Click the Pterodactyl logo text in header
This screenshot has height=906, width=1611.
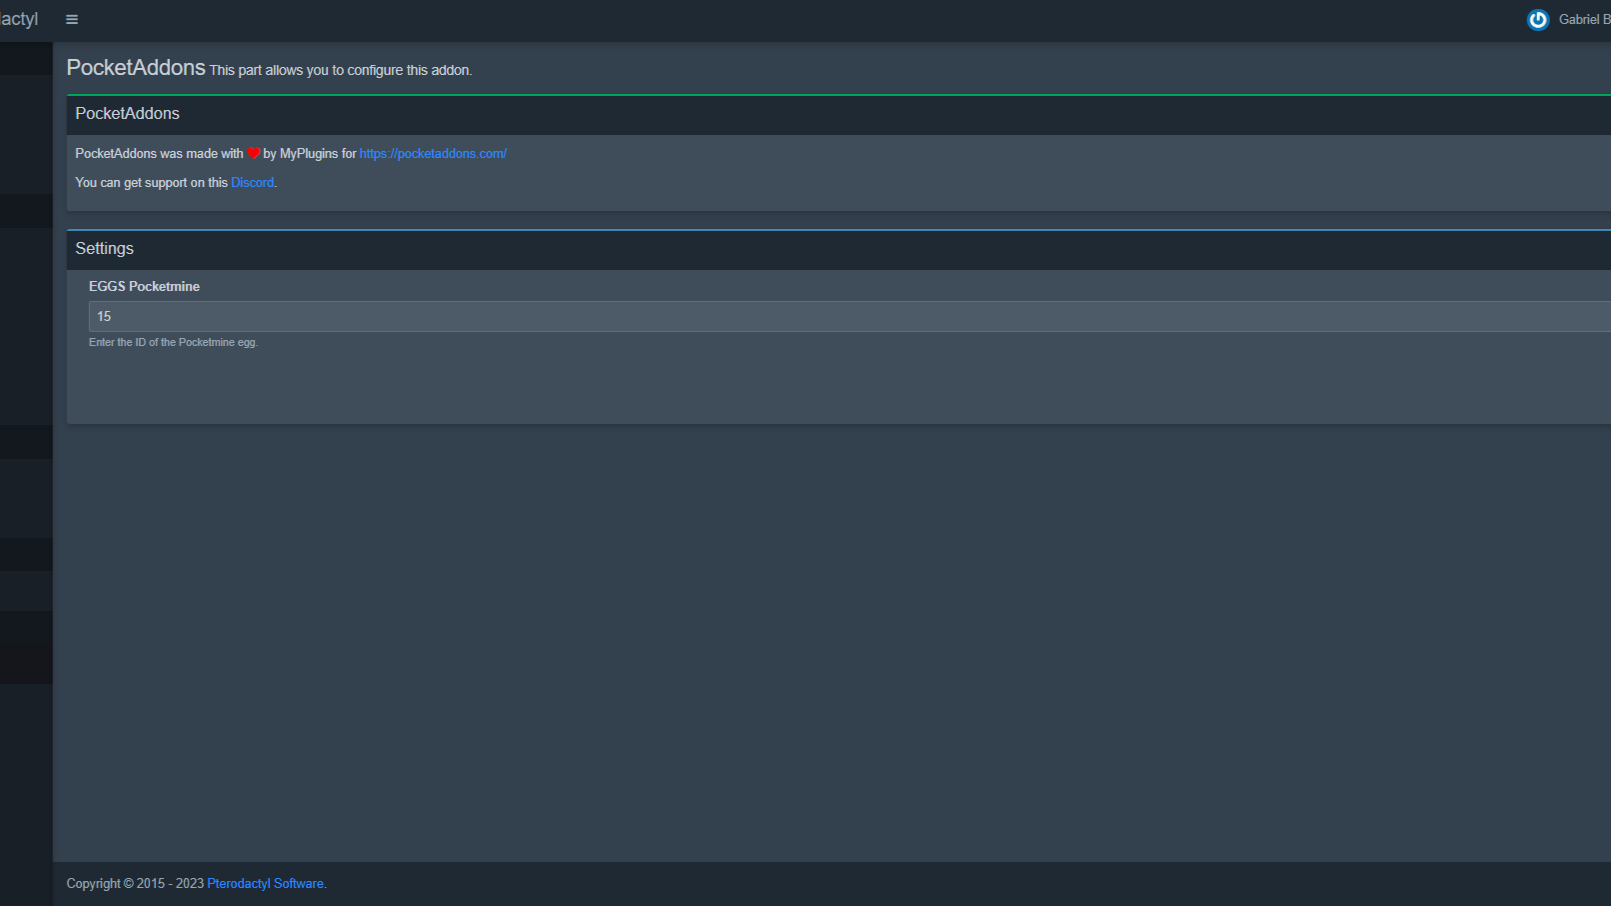click(x=19, y=19)
